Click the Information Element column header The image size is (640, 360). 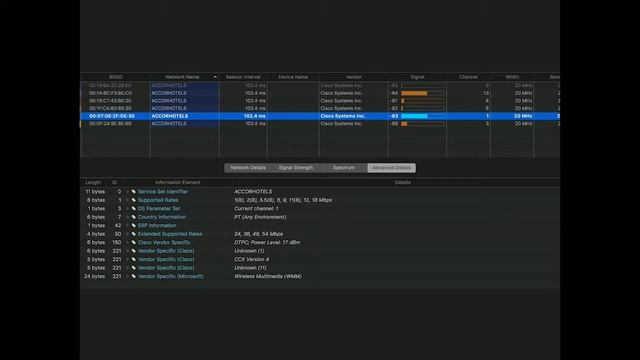click(x=178, y=182)
